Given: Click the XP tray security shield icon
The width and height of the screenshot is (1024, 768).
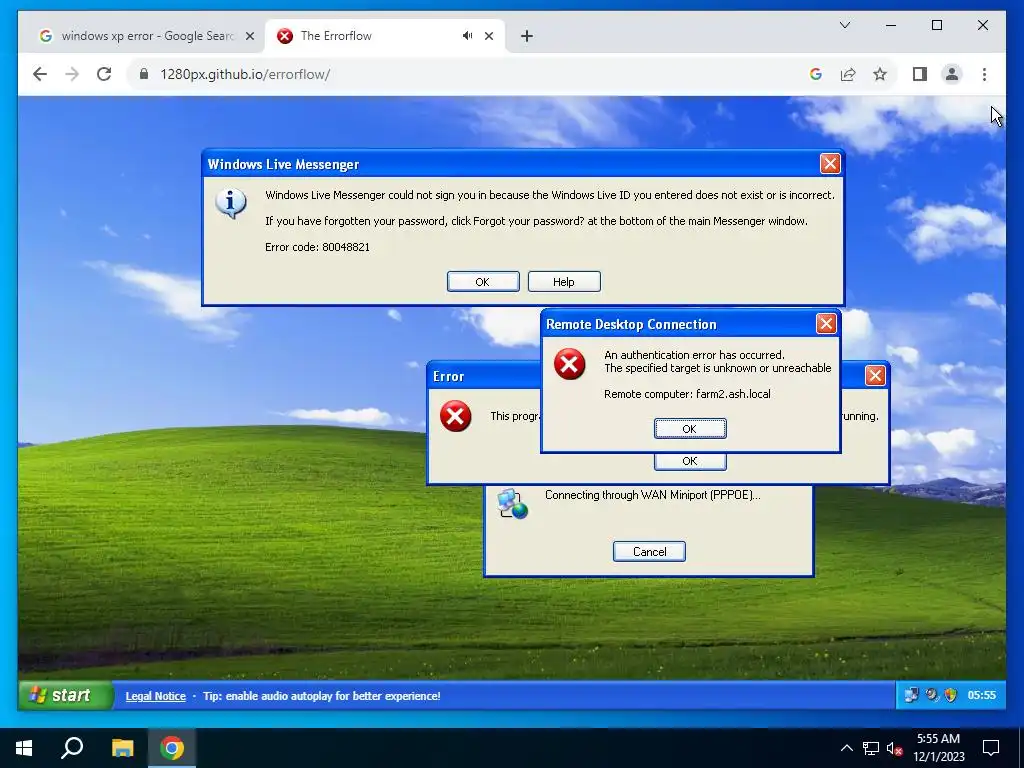Looking at the screenshot, I should pyautogui.click(x=950, y=695).
